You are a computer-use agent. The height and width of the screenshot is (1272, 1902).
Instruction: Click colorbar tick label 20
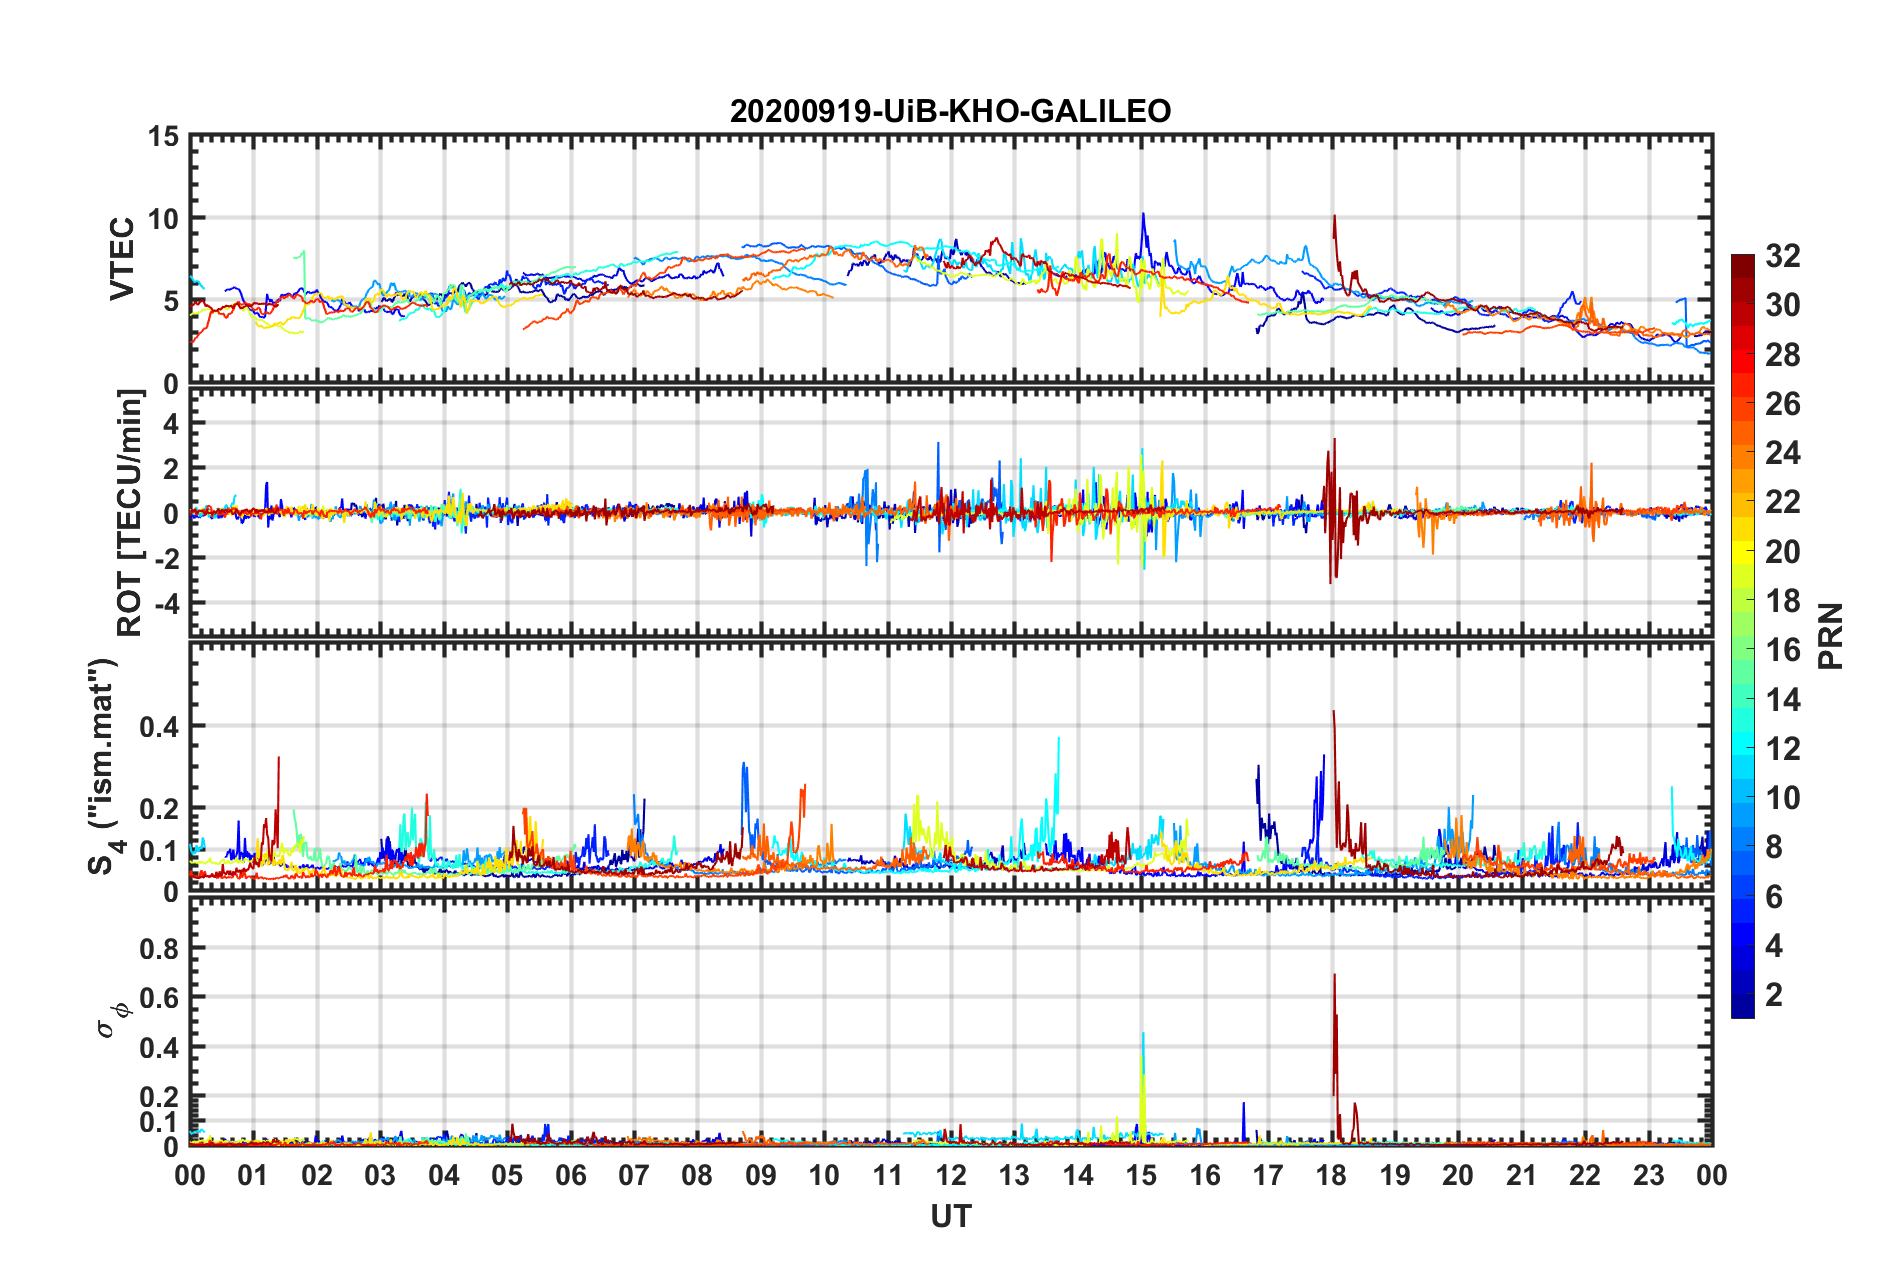[1783, 552]
